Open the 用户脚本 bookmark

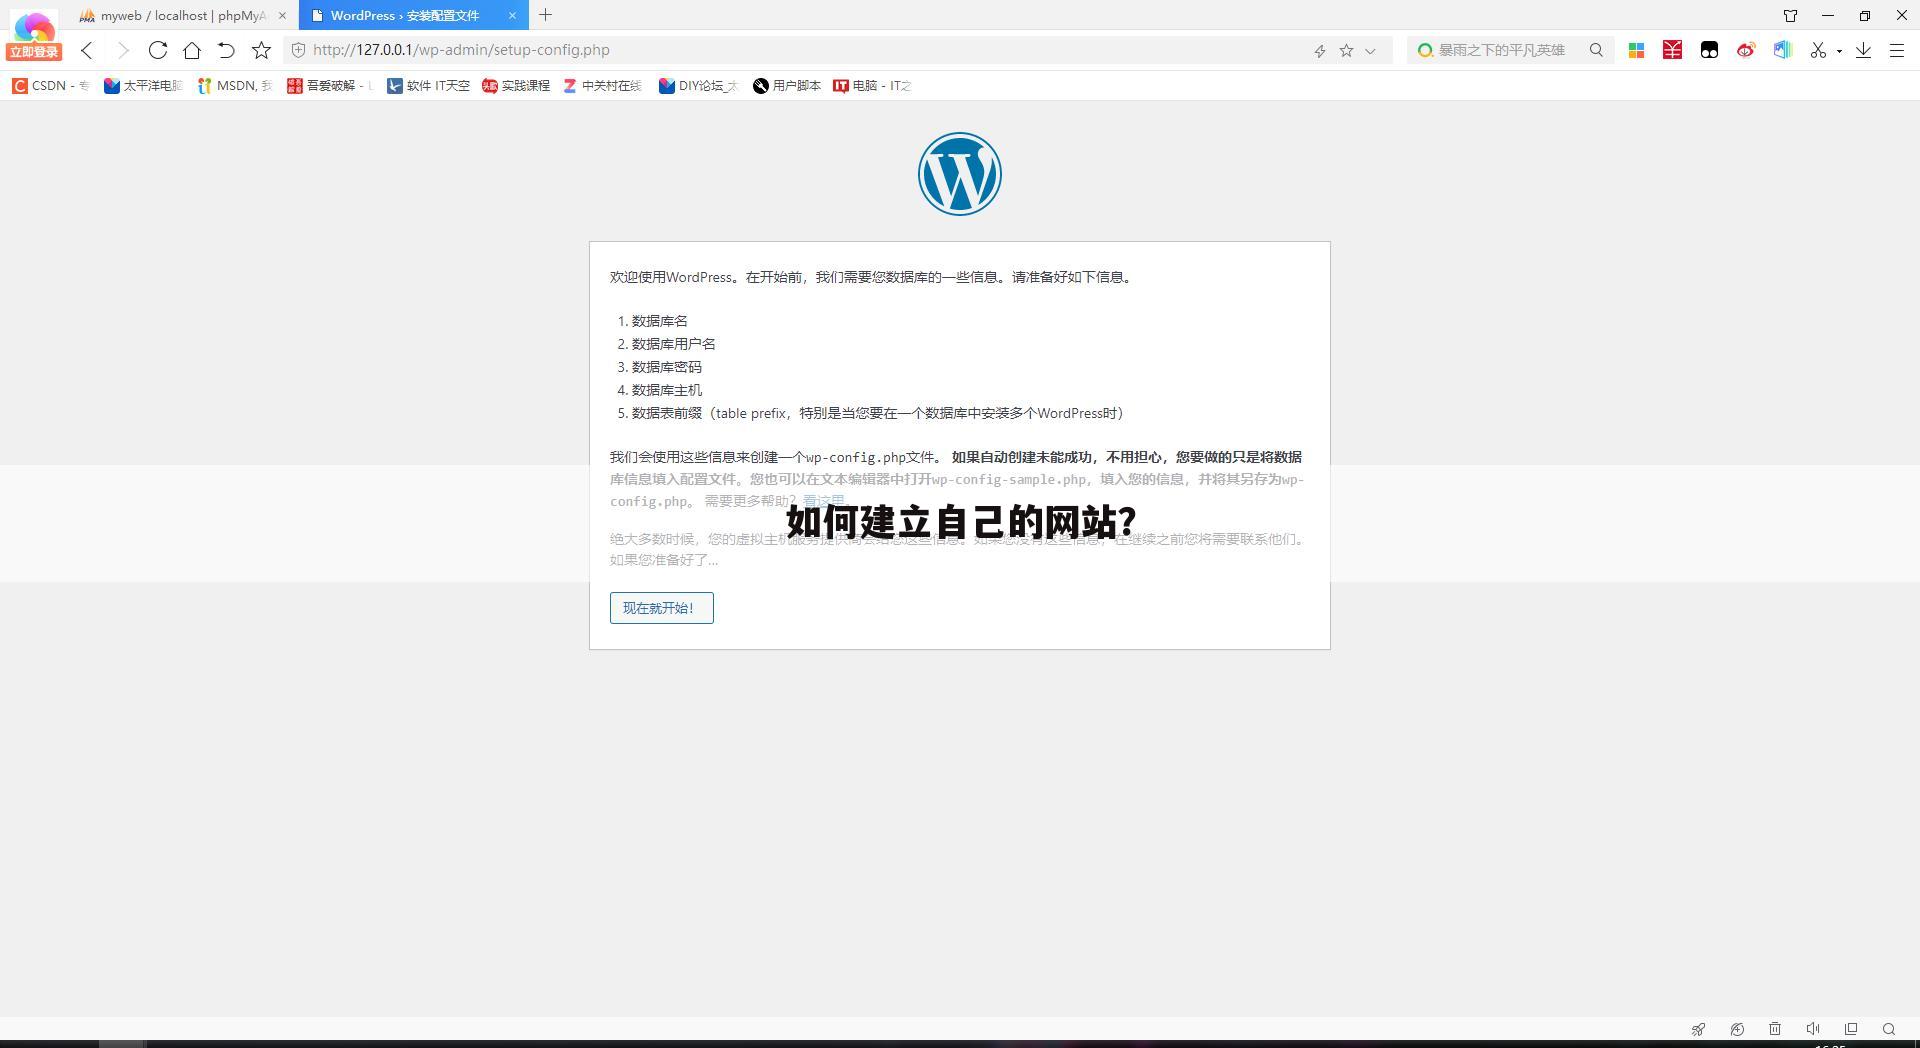[x=787, y=86]
